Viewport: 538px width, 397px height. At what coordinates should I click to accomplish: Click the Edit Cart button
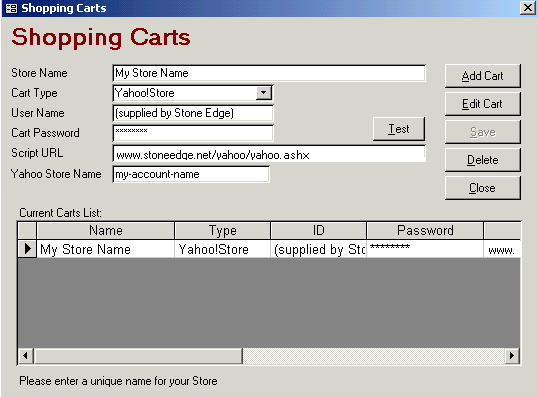pos(482,104)
